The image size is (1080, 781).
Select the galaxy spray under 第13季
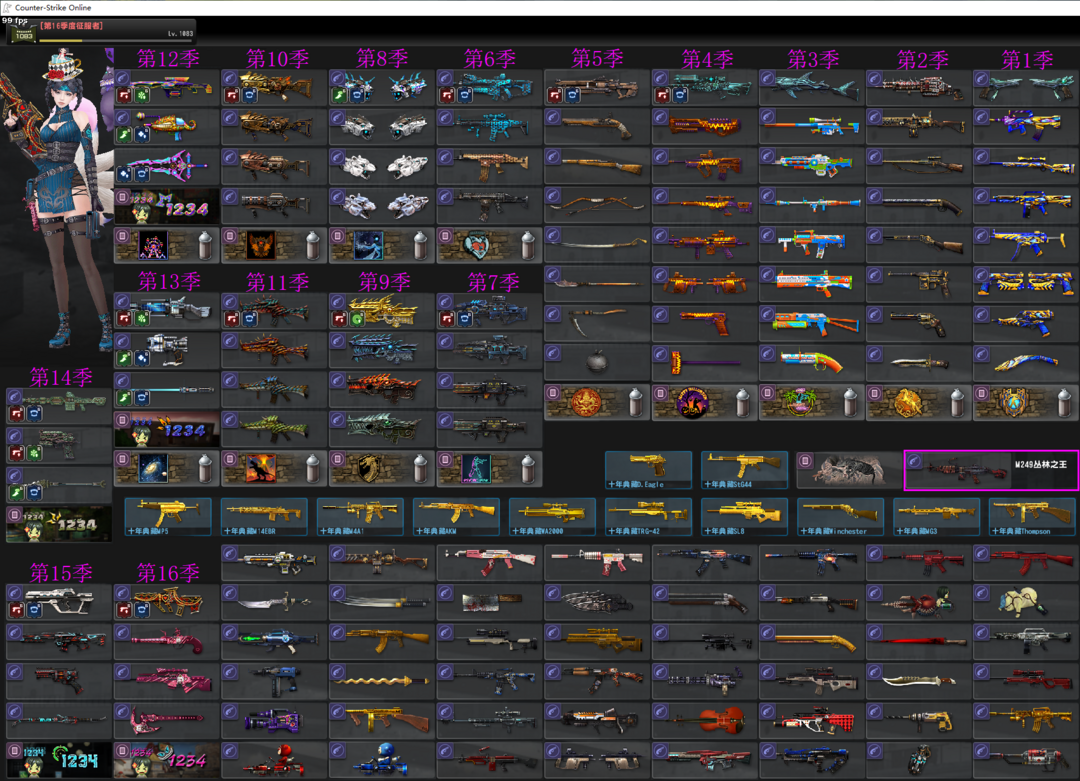(167, 468)
